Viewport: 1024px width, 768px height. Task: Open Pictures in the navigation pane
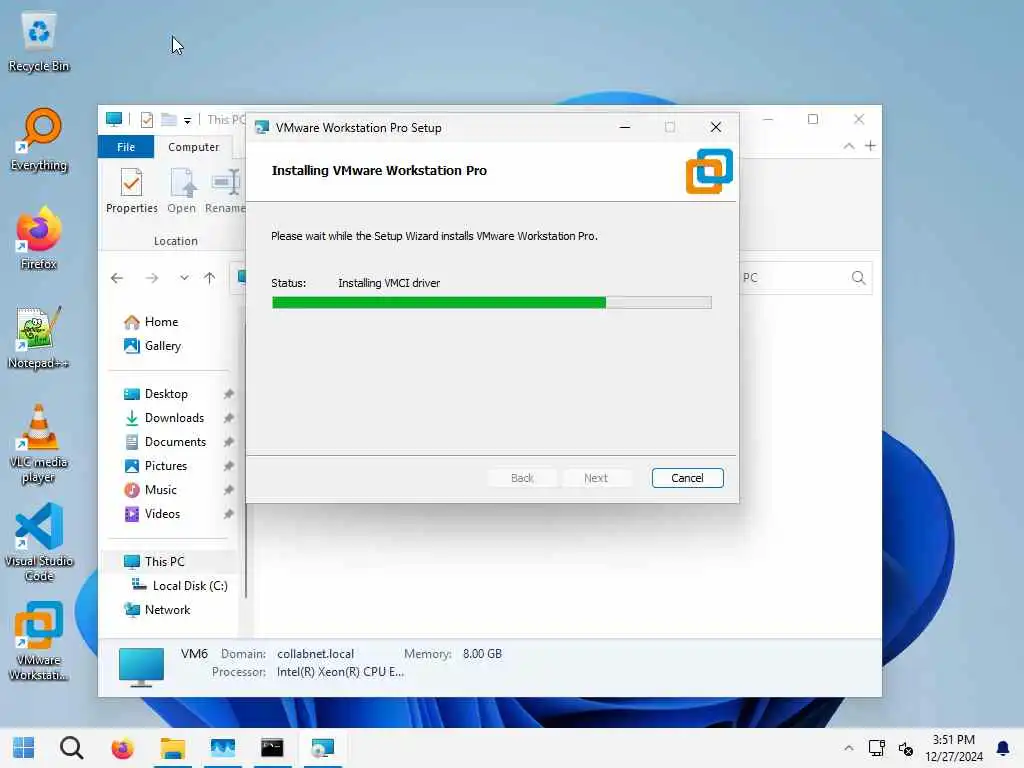(x=166, y=466)
